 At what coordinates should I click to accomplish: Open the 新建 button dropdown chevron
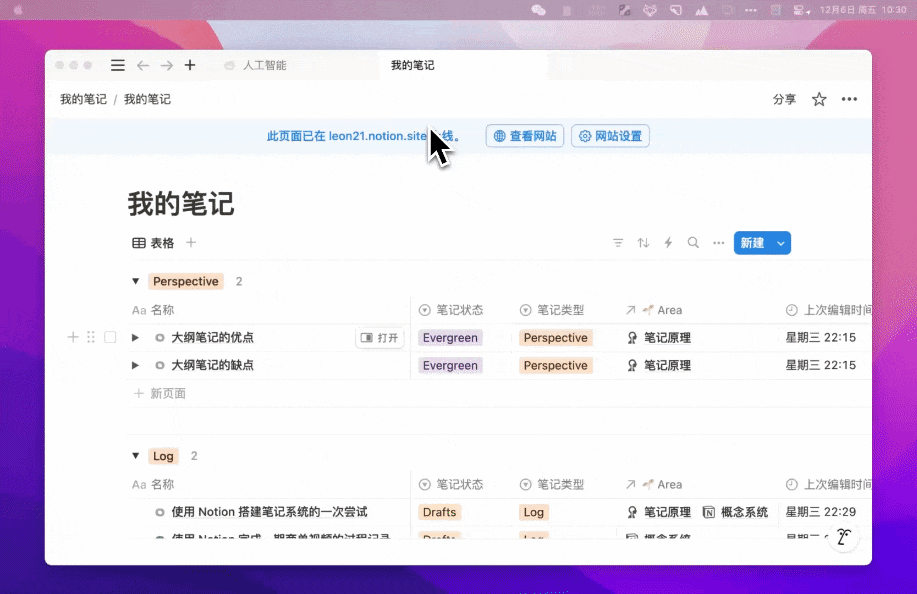(780, 242)
